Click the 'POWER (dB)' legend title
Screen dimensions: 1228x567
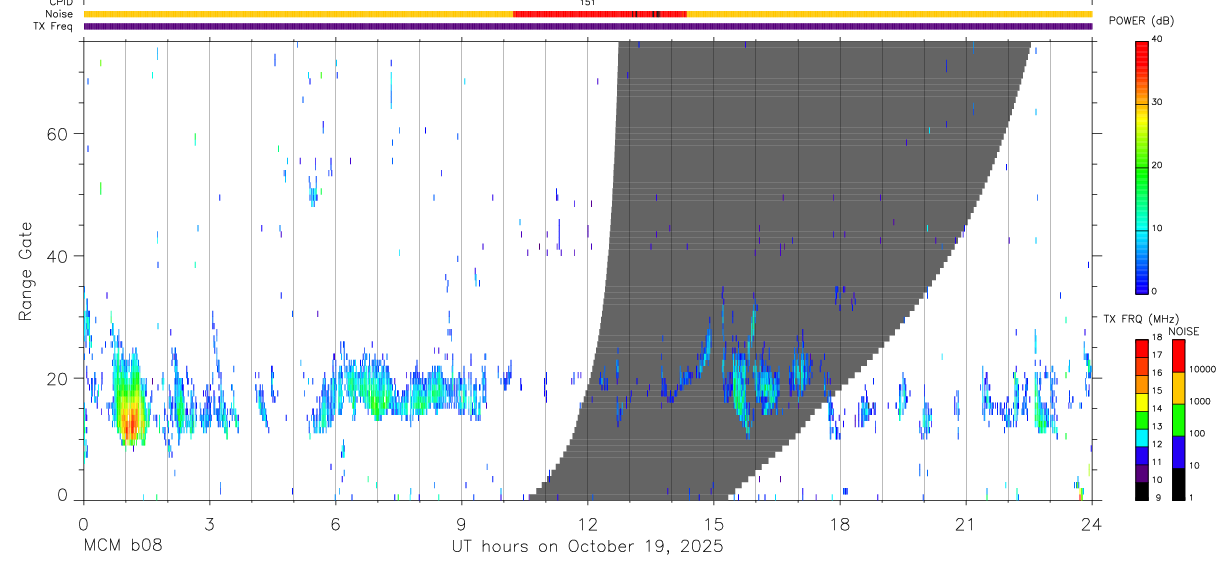[x=1142, y=21]
